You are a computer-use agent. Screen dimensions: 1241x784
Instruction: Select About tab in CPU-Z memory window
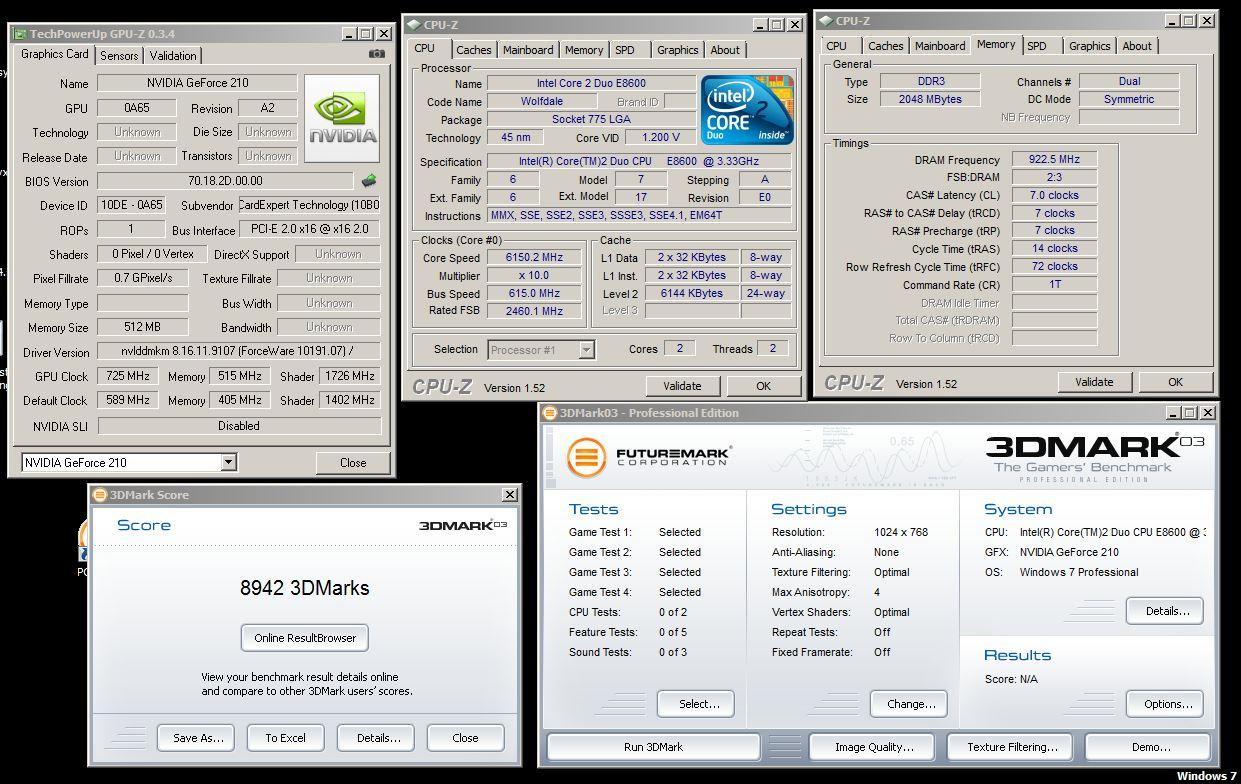[x=1136, y=46]
